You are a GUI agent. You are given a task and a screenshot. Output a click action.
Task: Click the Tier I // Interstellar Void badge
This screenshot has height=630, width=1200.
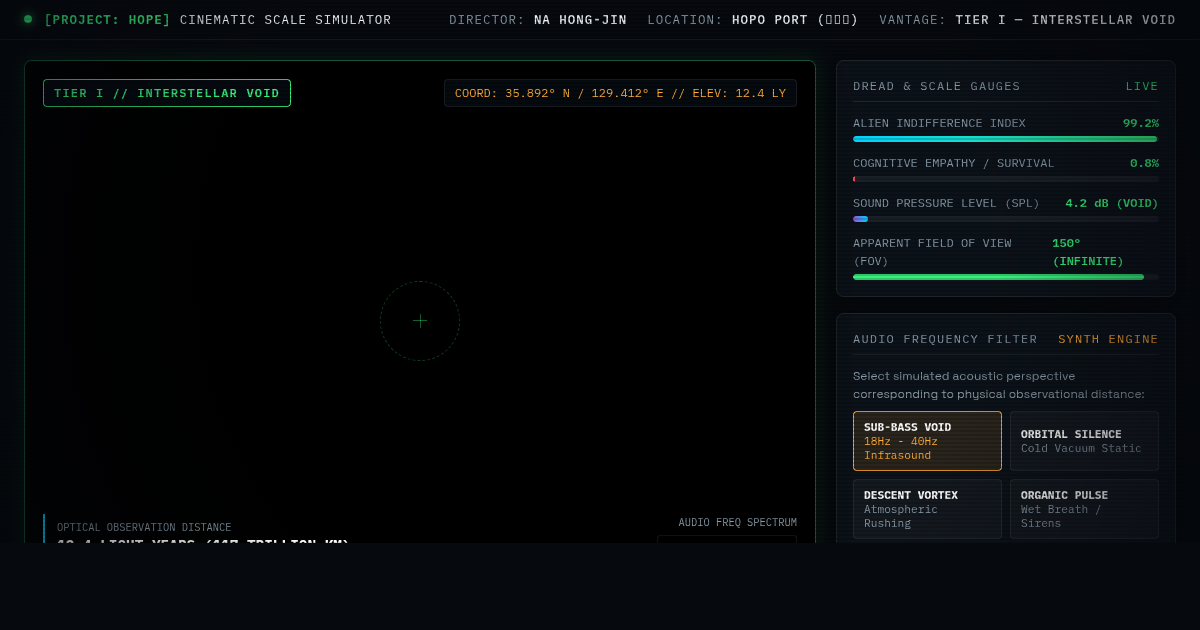coord(167,93)
